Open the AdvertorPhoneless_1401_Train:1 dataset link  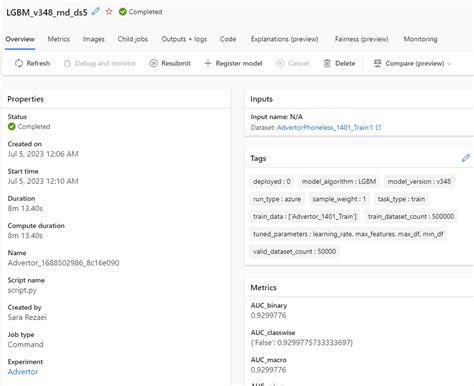pyautogui.click(x=325, y=127)
